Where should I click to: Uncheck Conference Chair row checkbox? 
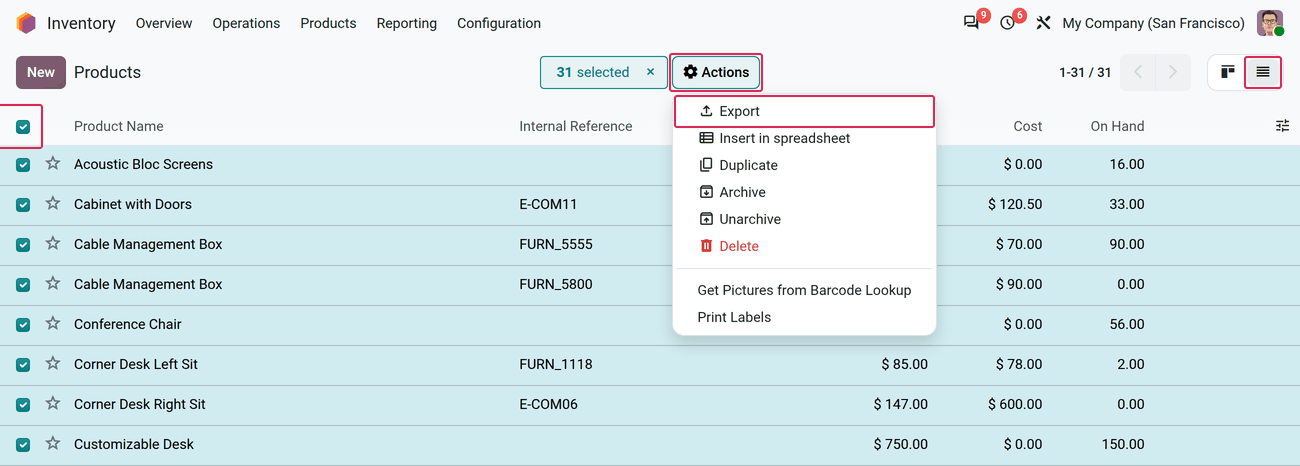(x=23, y=325)
